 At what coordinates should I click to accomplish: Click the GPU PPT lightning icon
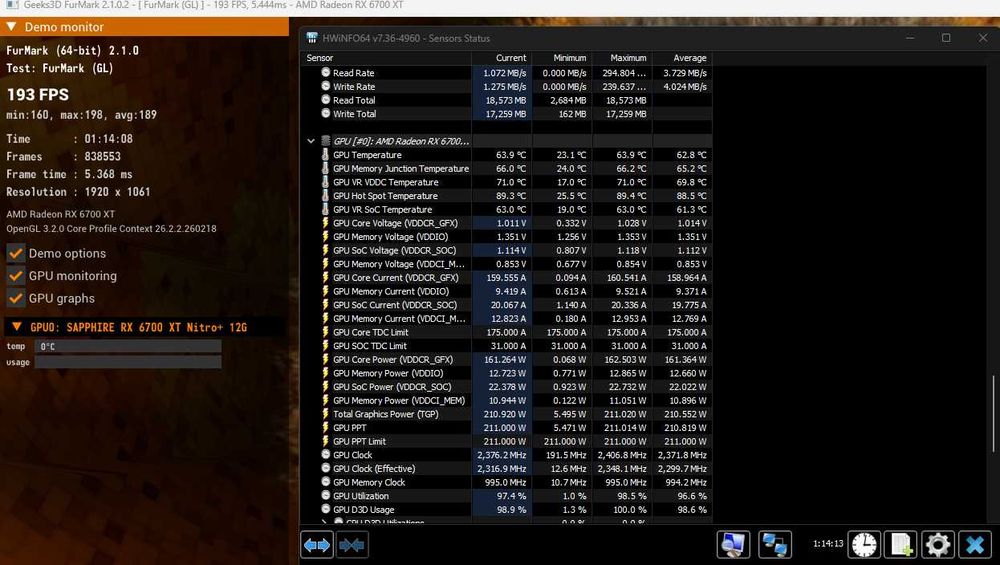click(325, 427)
